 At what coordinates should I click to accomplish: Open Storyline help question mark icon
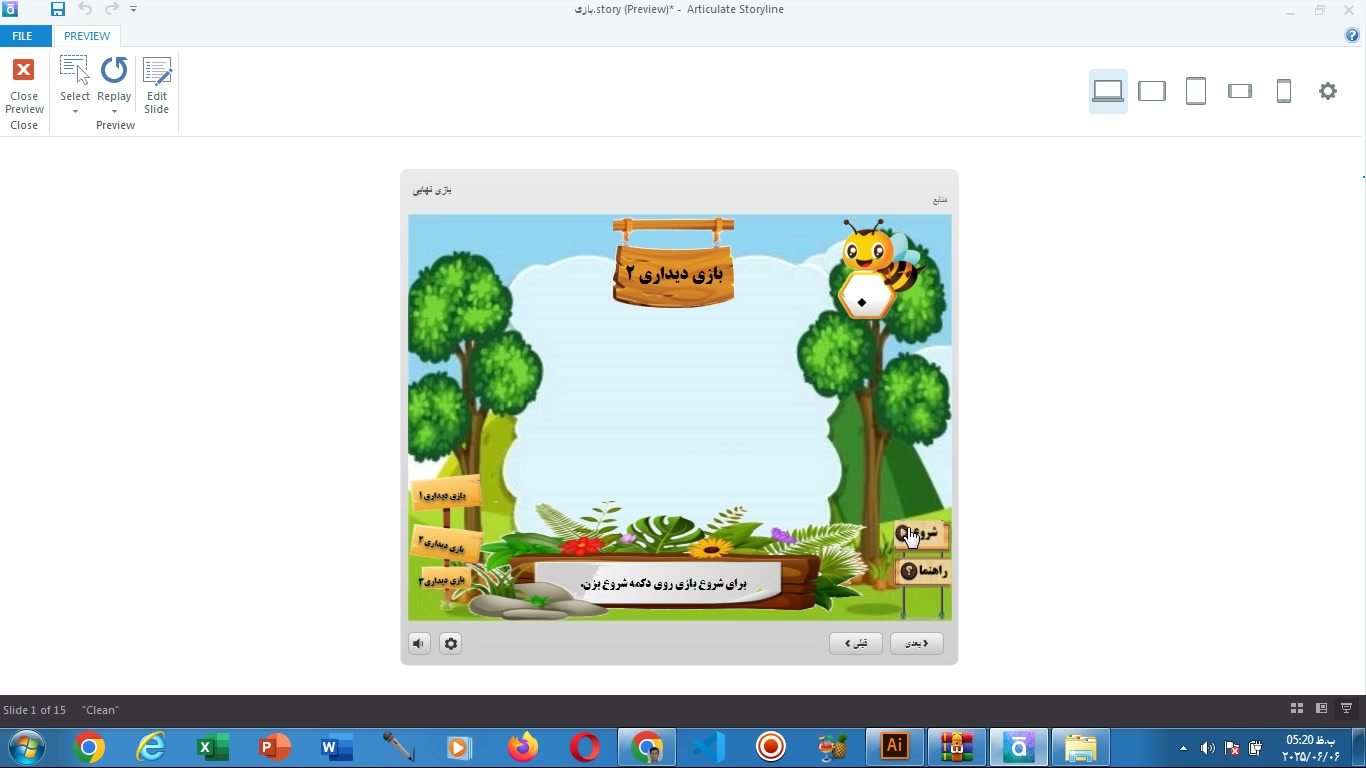point(1353,36)
